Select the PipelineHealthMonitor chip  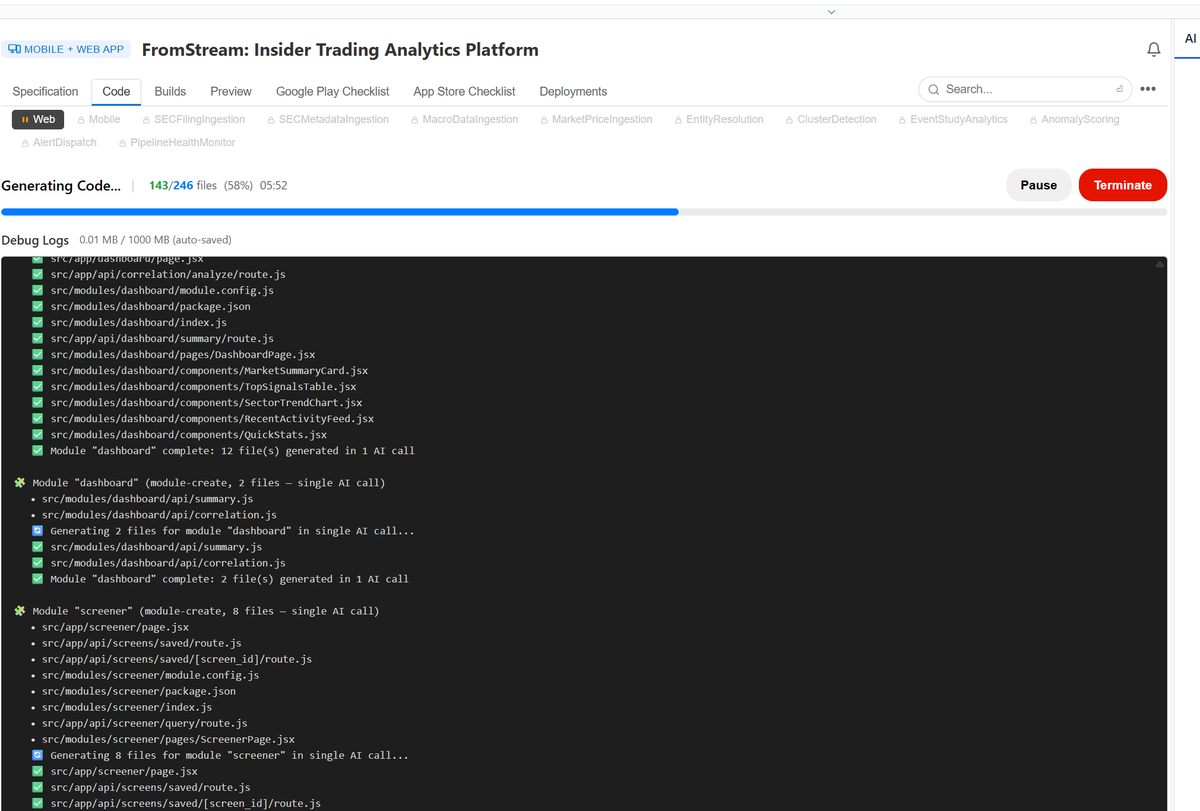tap(176, 142)
